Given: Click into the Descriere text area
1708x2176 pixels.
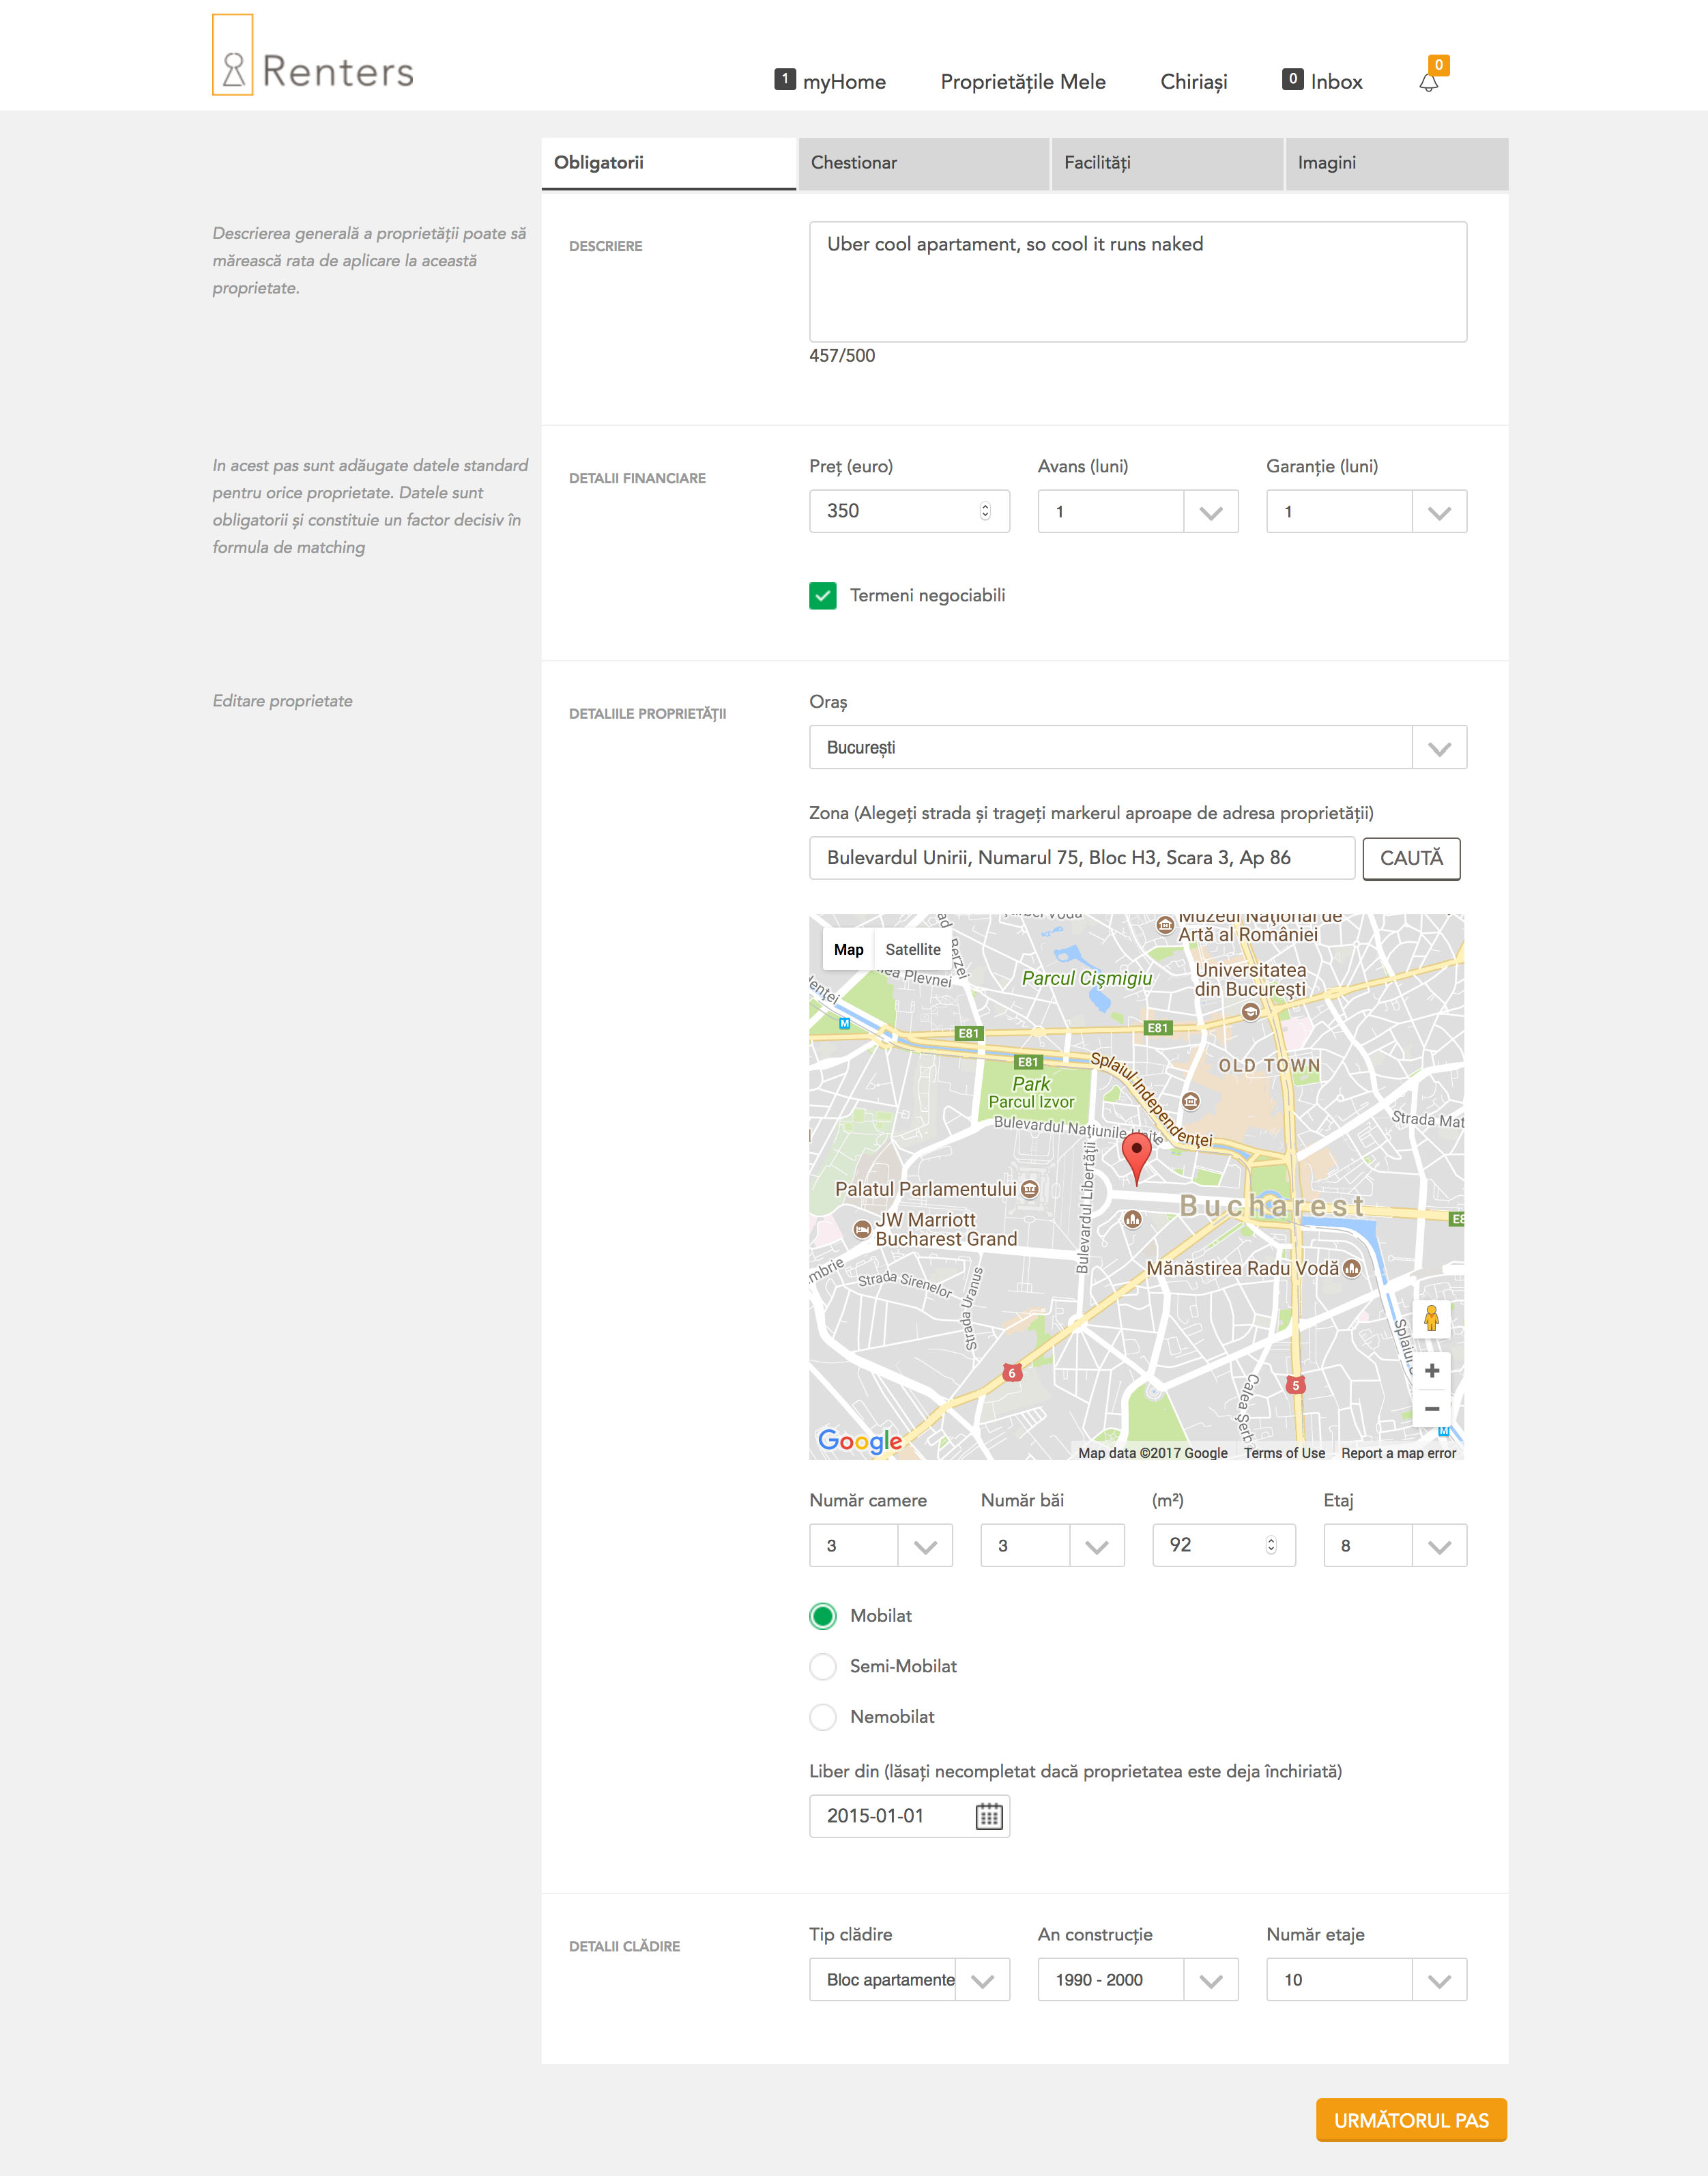Looking at the screenshot, I should point(1137,282).
